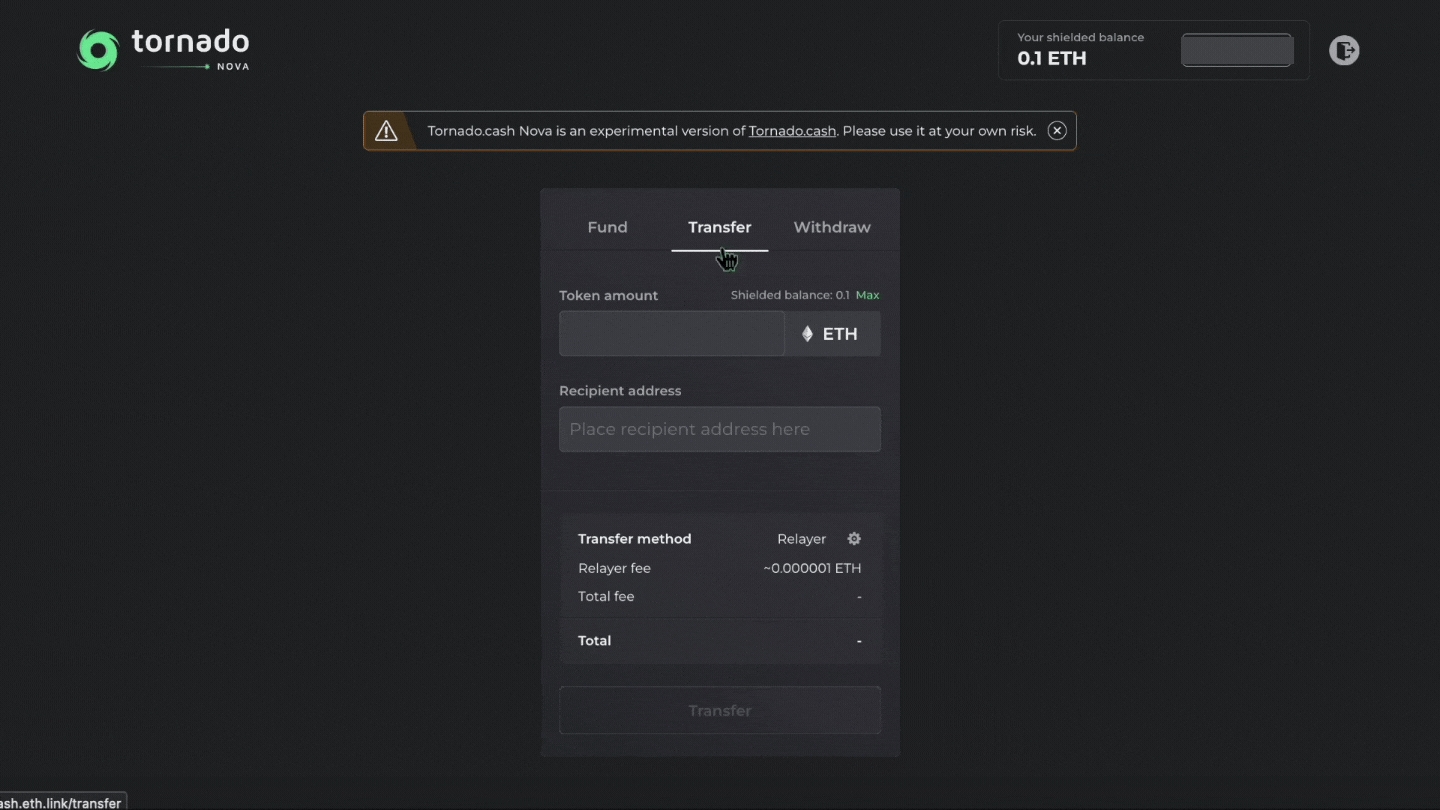Click Max to use full shielded balance
This screenshot has width=1440, height=810.
(x=867, y=295)
